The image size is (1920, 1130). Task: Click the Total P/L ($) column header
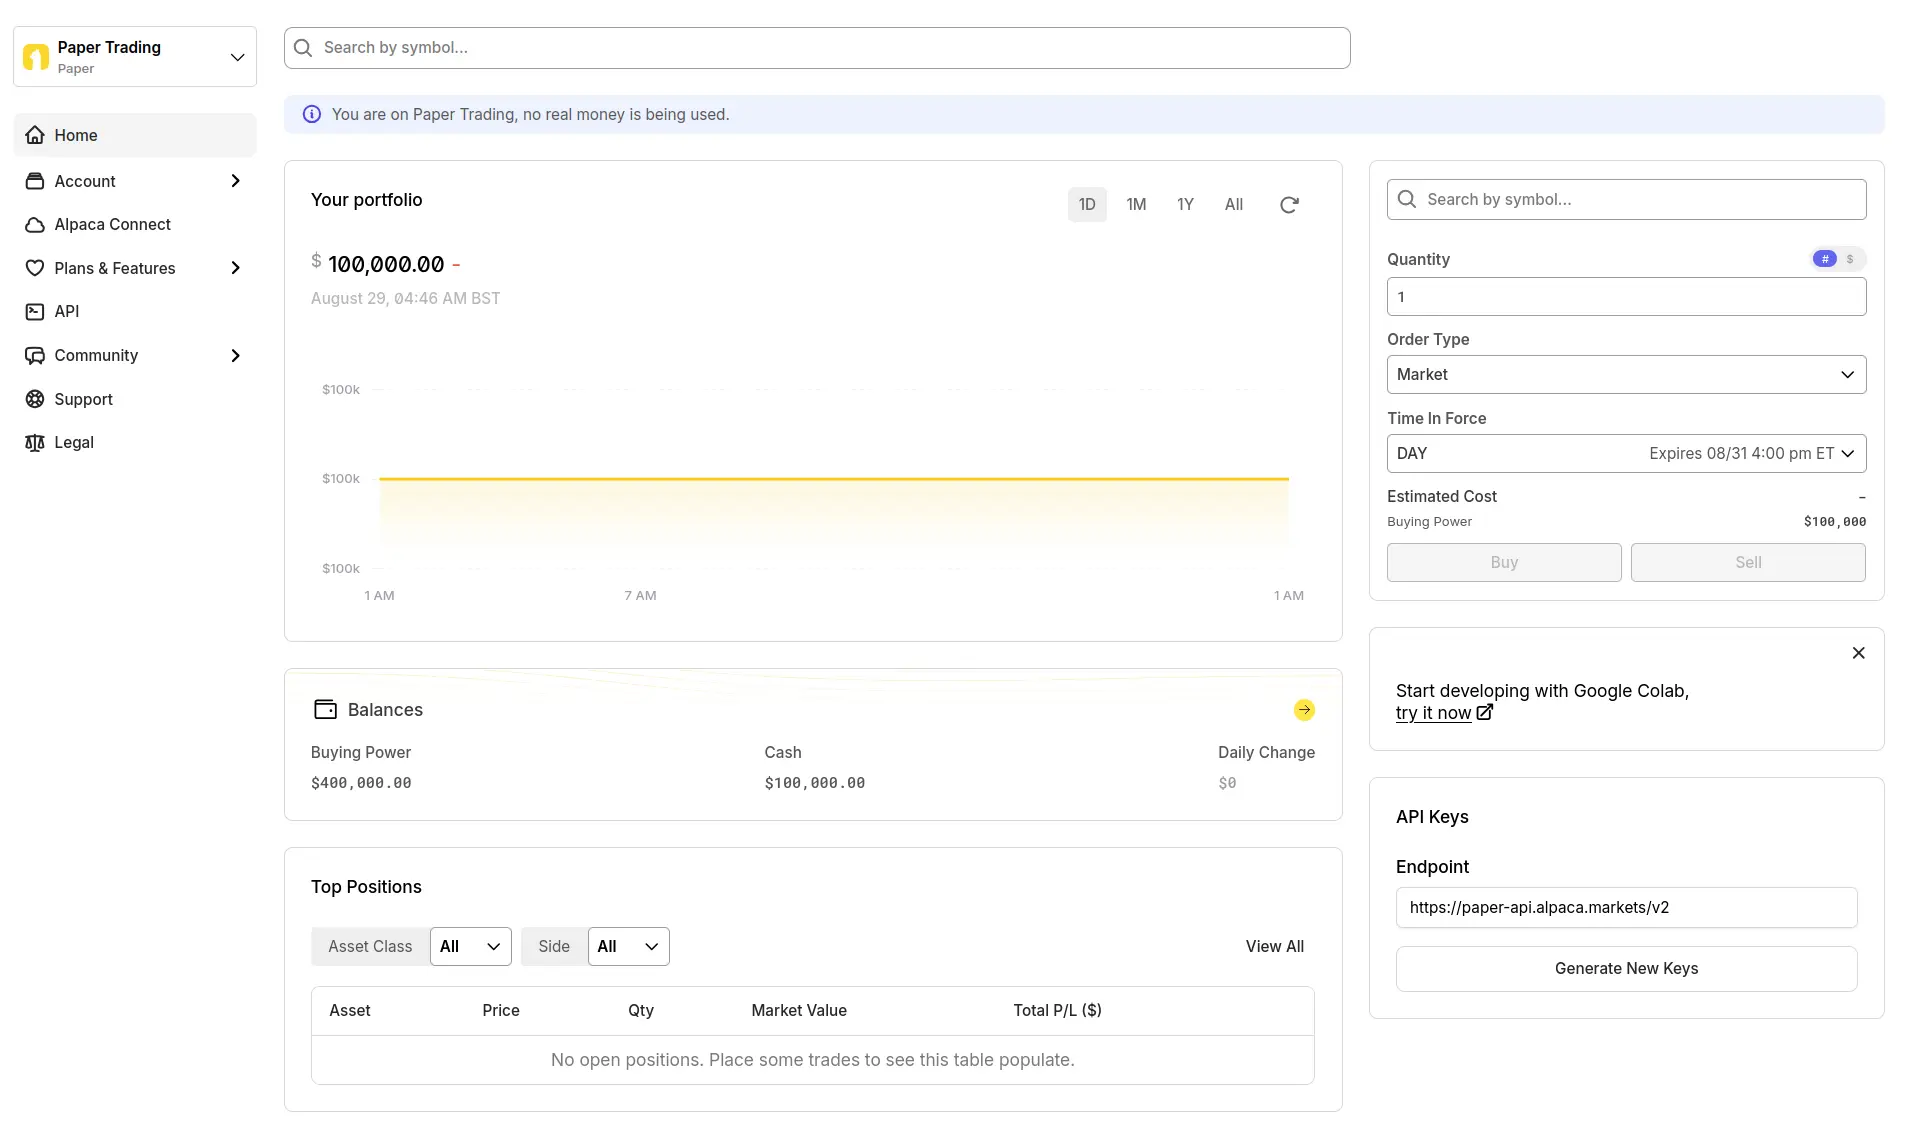[x=1057, y=1010]
